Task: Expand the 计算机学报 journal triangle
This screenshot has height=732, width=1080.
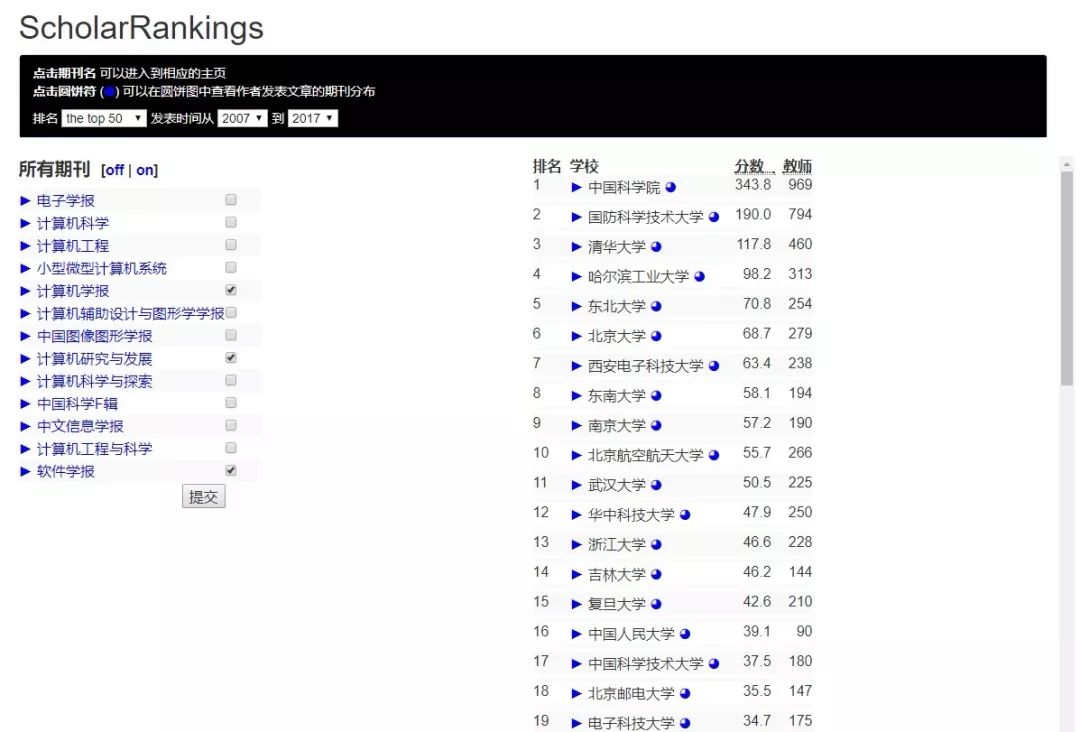Action: click(x=25, y=291)
